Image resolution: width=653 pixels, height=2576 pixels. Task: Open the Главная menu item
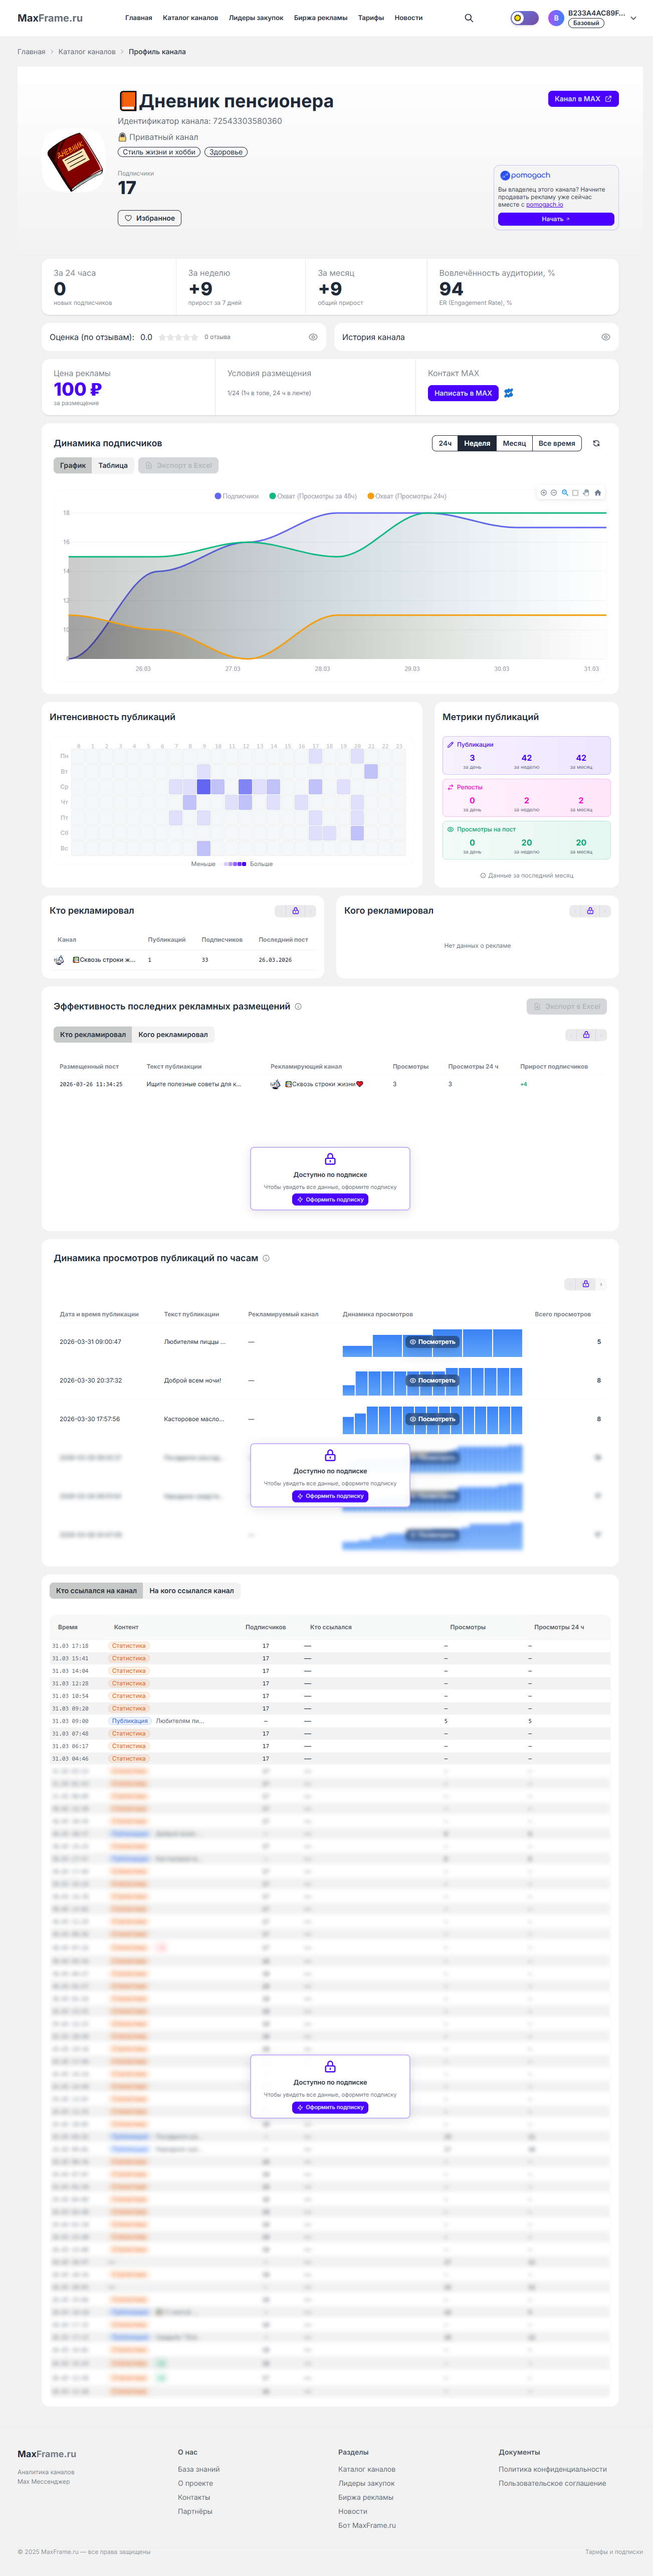tap(139, 18)
